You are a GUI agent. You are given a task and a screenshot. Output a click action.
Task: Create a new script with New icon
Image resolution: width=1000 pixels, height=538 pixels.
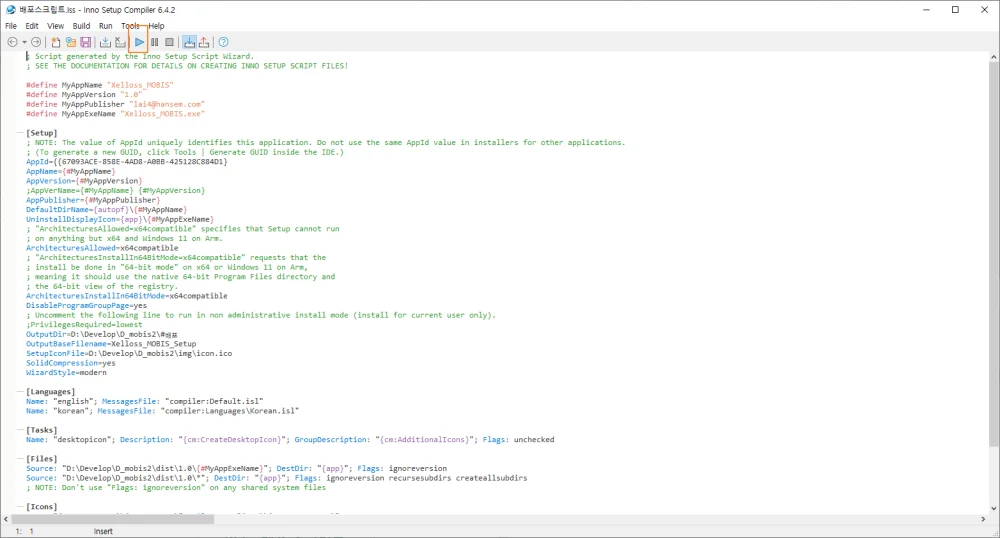click(x=56, y=42)
